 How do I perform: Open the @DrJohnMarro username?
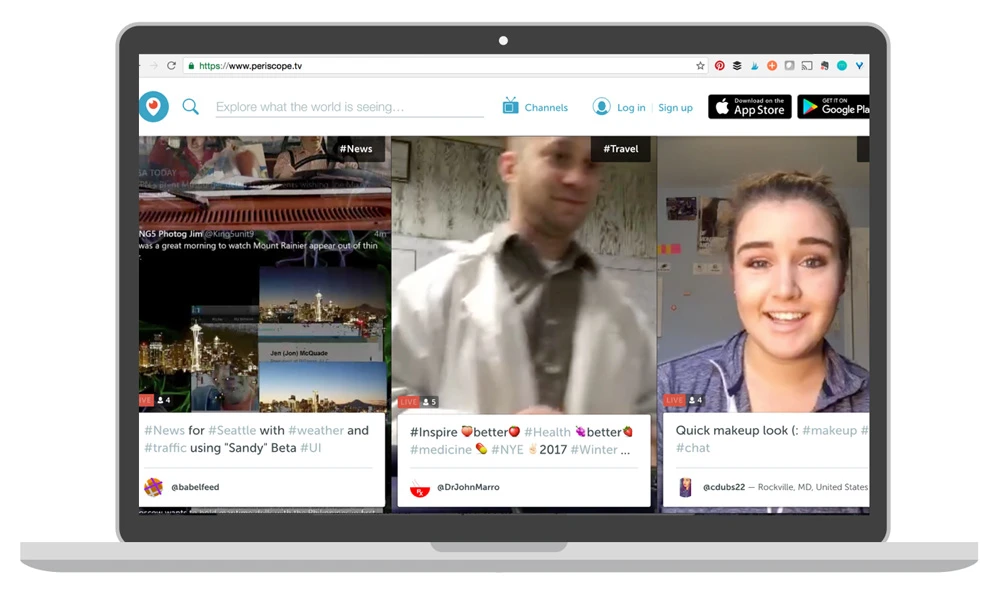click(x=468, y=487)
